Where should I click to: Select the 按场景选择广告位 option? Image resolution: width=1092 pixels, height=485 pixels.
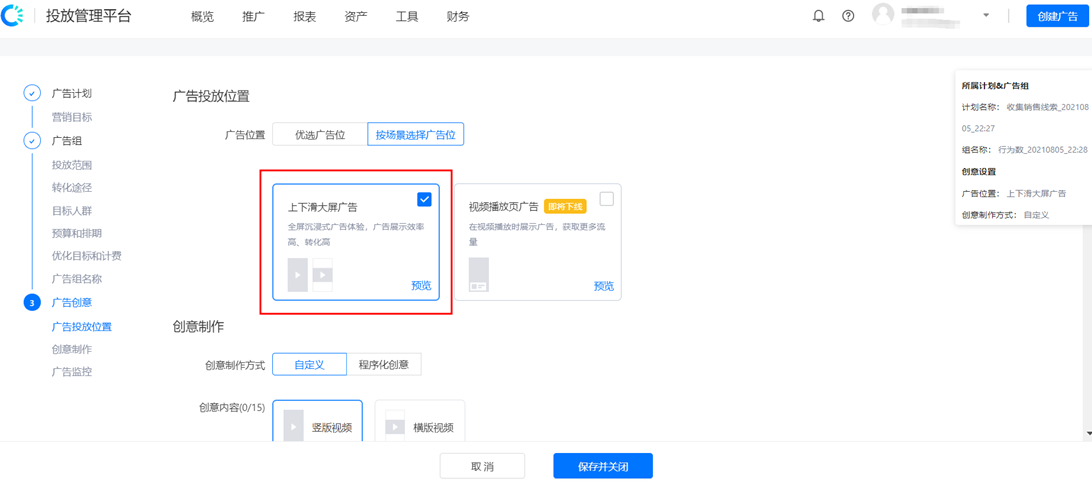[x=416, y=134]
